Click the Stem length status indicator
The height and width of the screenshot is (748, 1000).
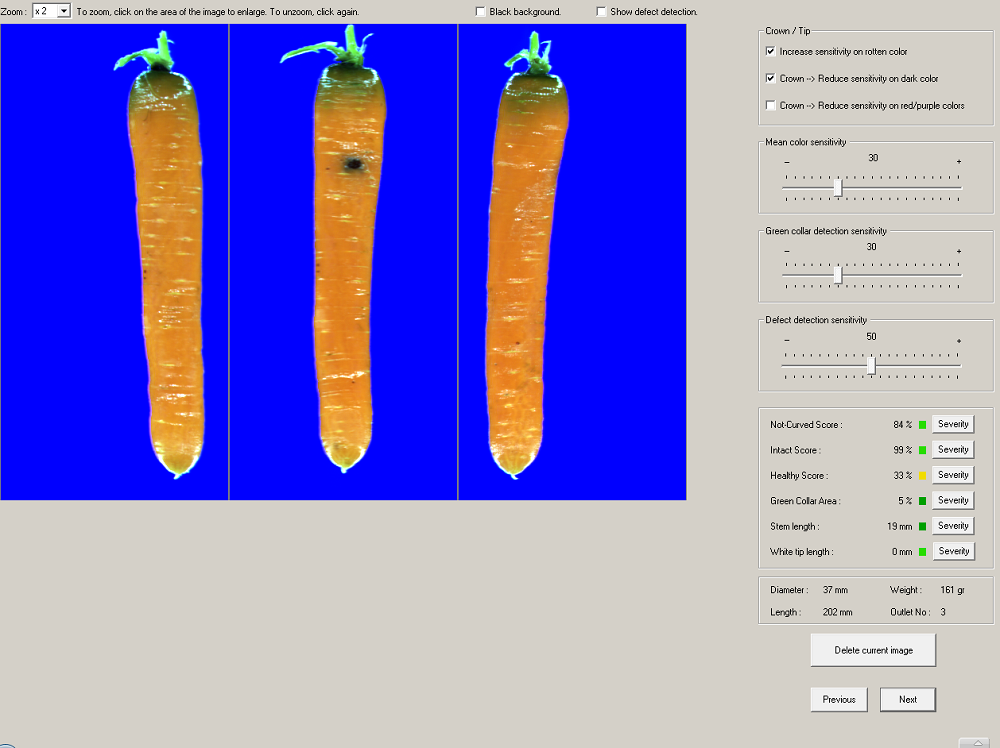(x=922, y=527)
